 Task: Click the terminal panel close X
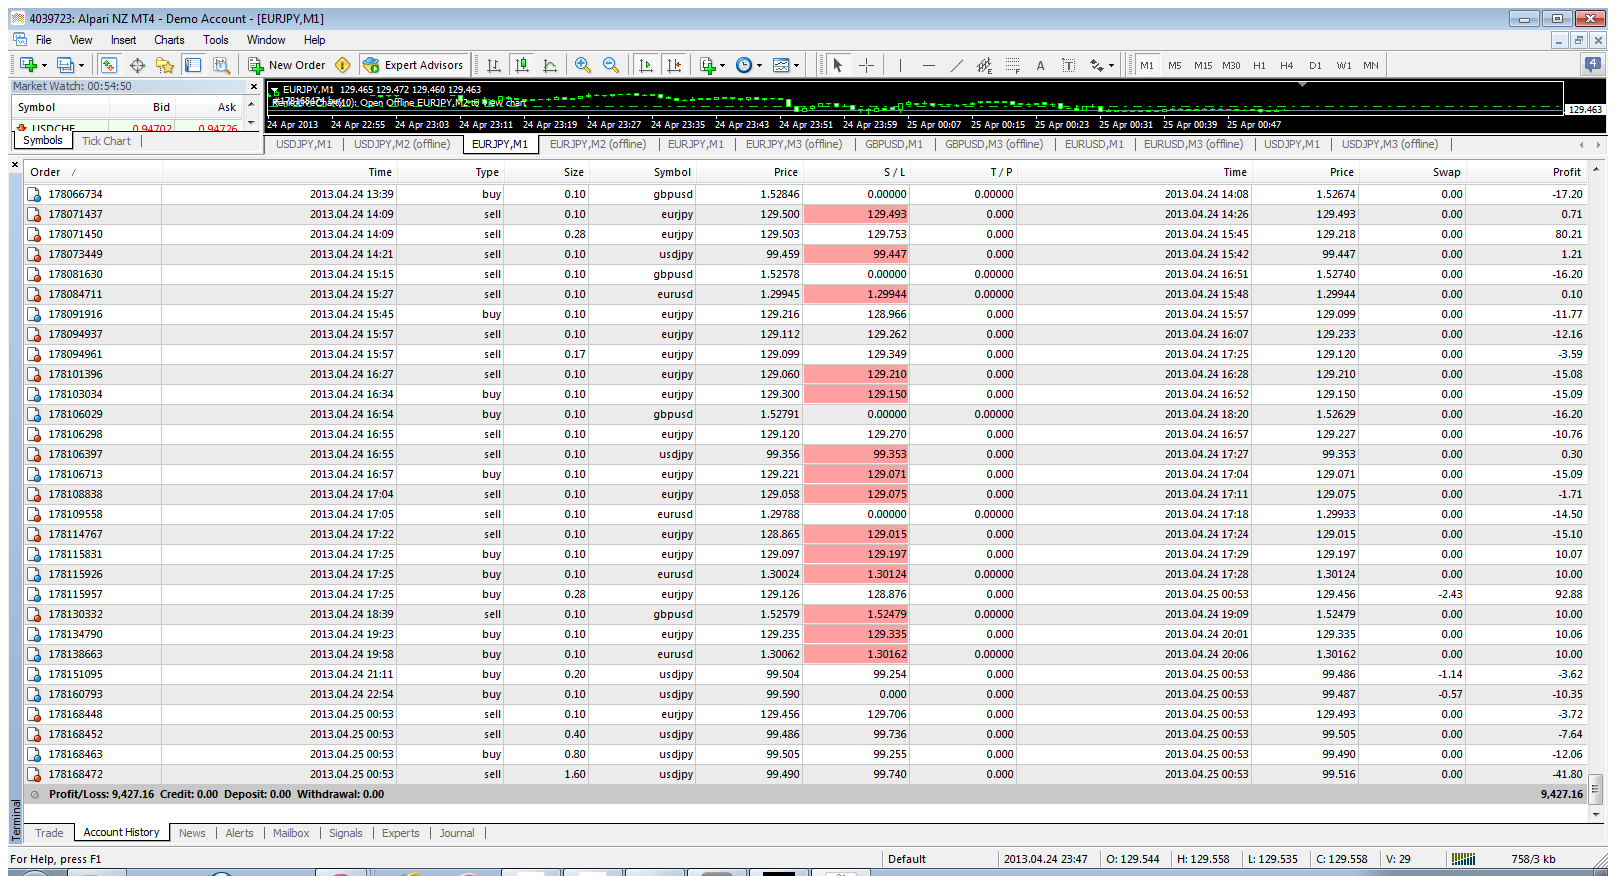coord(15,164)
